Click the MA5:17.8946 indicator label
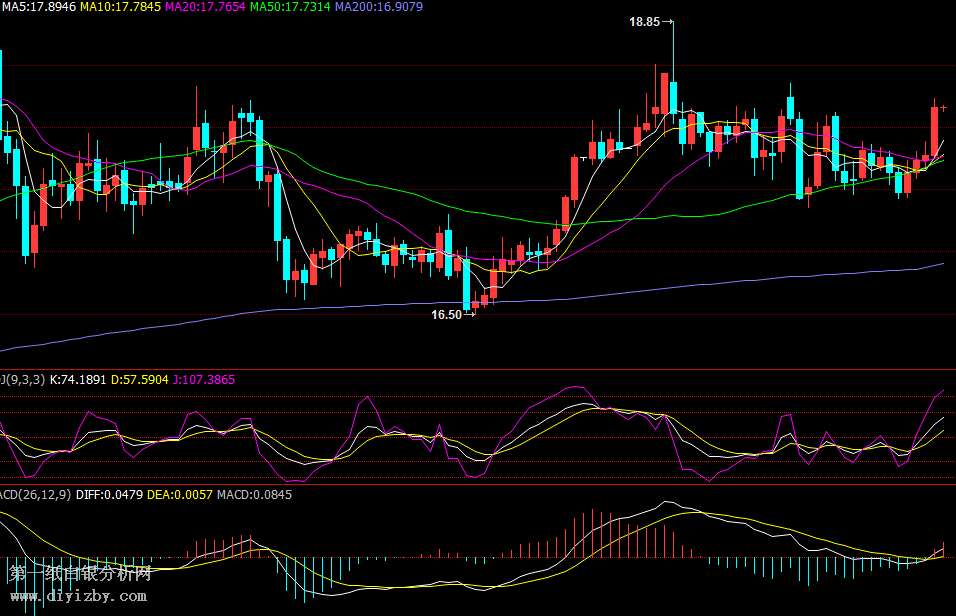Image resolution: width=956 pixels, height=616 pixels. (38, 7)
